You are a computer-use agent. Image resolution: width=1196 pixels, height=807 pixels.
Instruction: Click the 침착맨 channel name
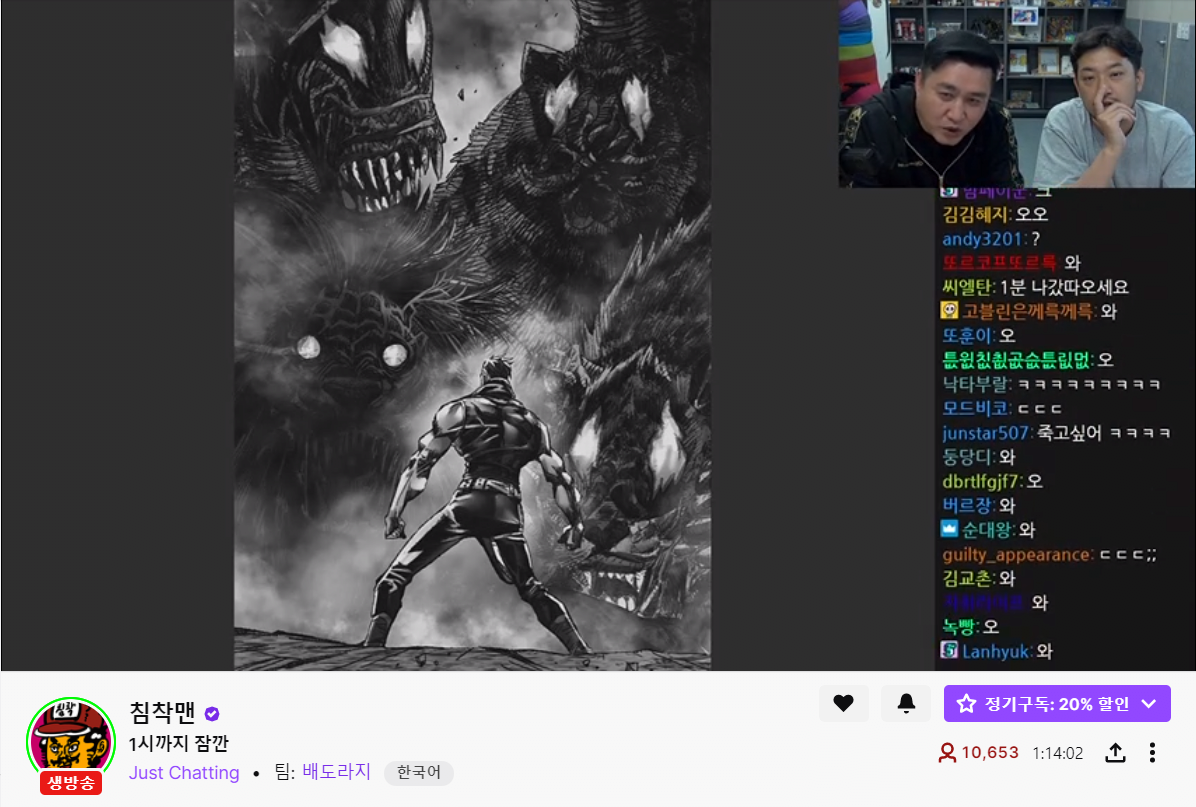162,712
